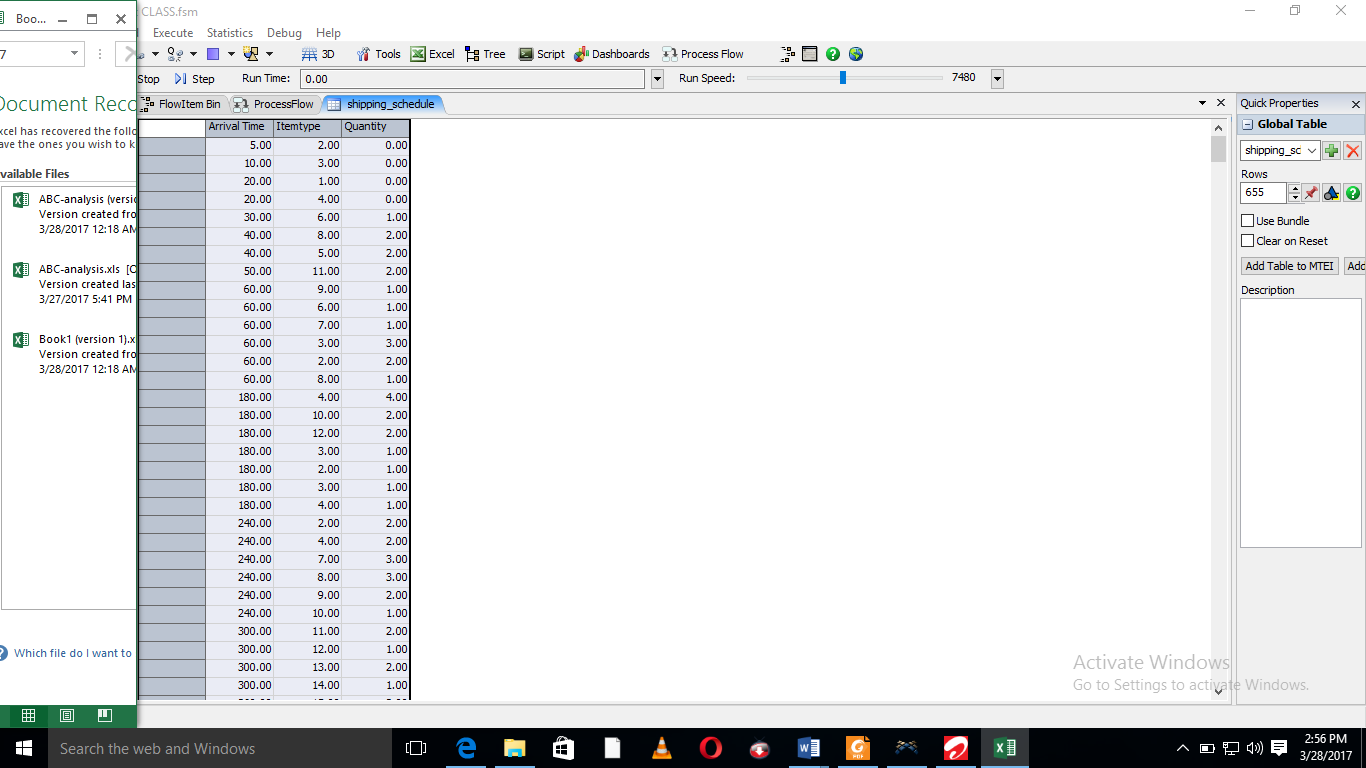Open the Run Speed dropdown
This screenshot has width=1366, height=768.
point(996,79)
